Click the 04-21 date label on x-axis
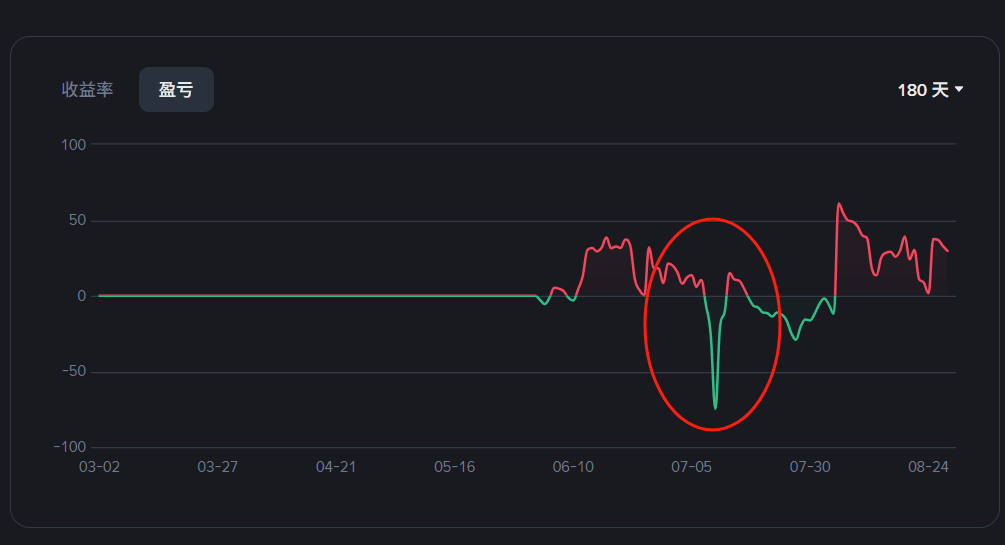1005x545 pixels. click(x=336, y=467)
